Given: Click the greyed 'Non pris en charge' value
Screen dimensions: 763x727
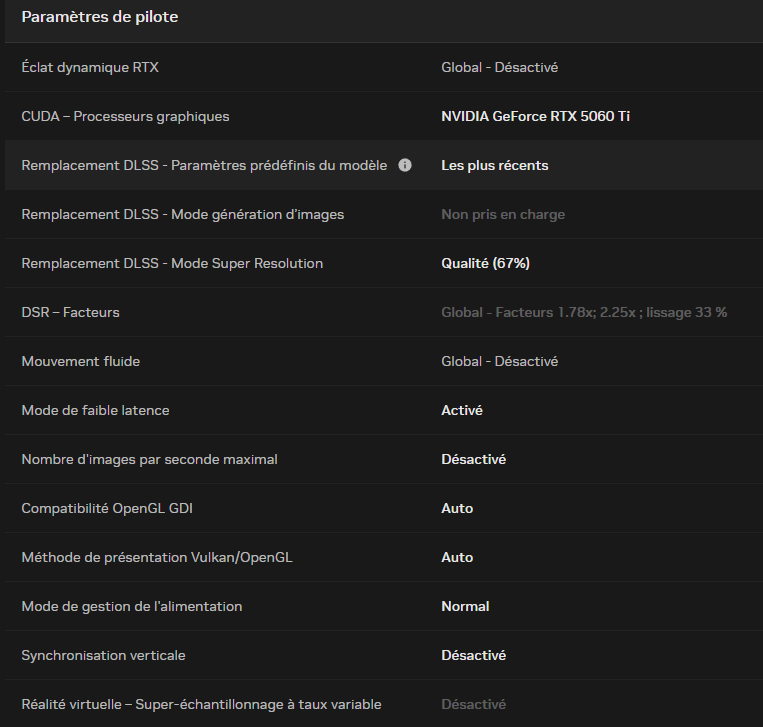Looking at the screenshot, I should [503, 215].
